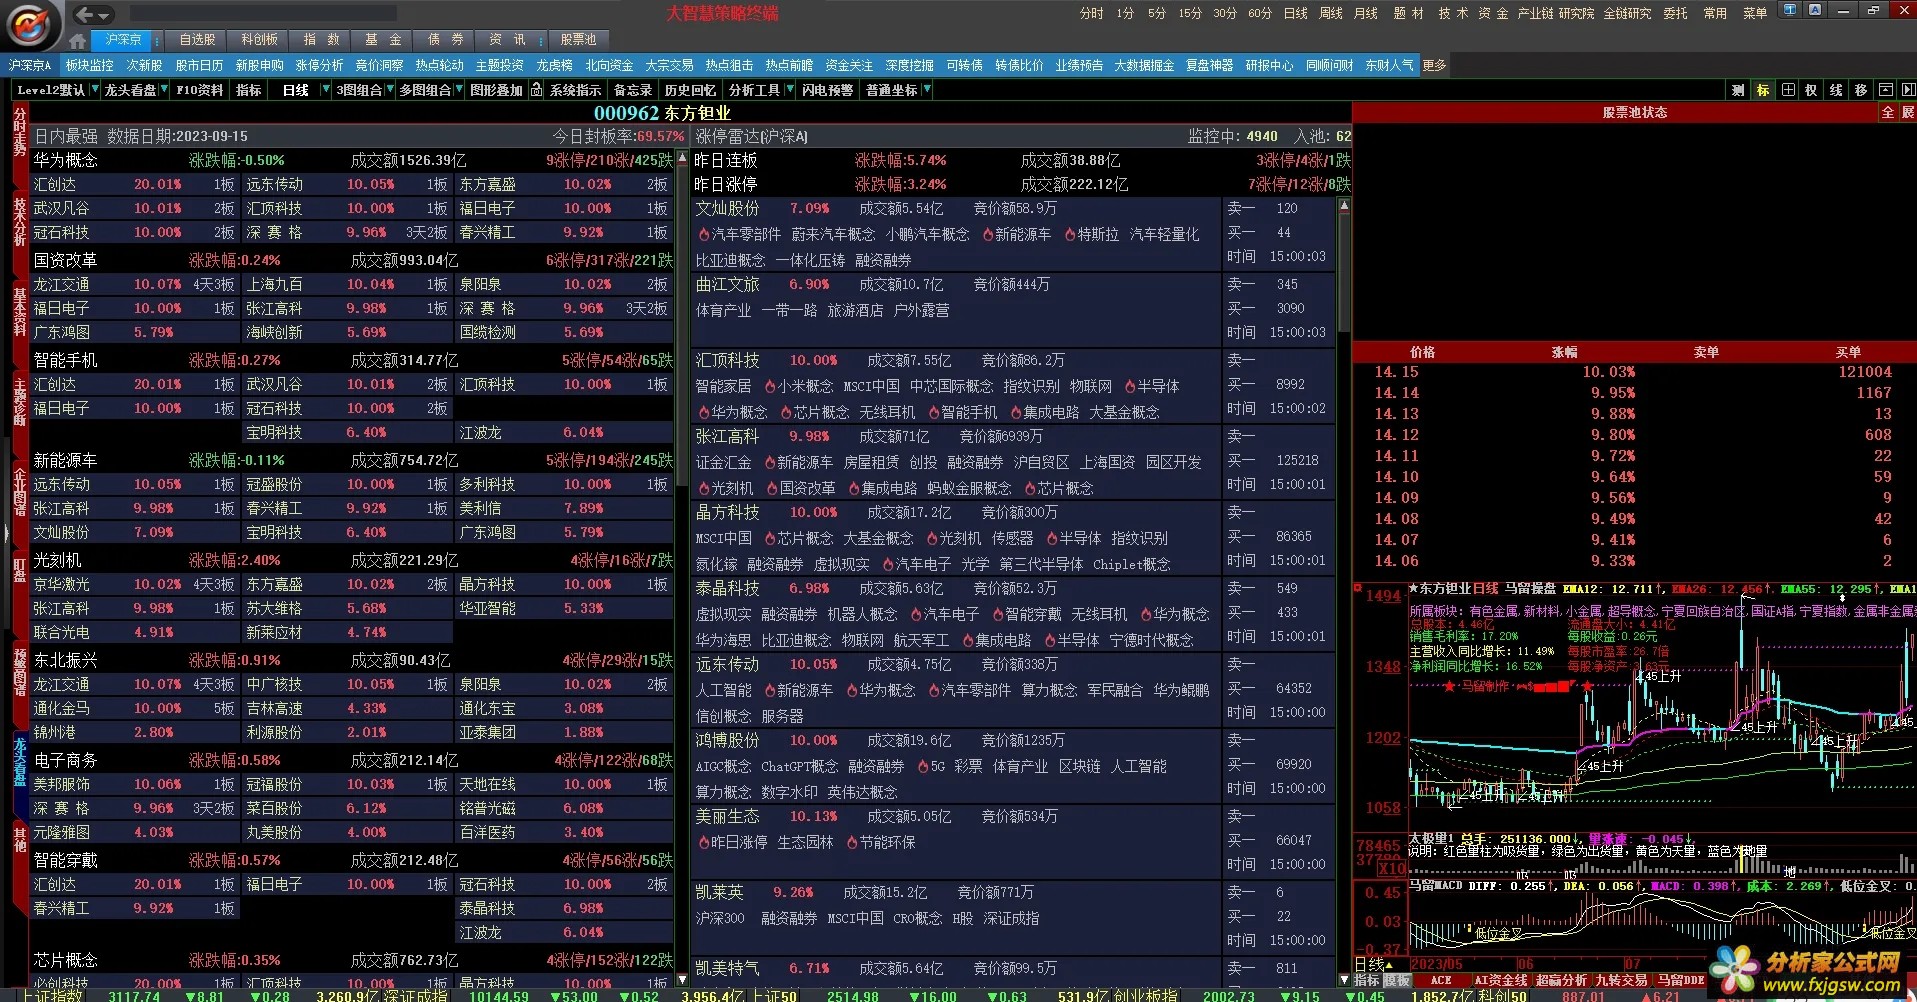Select the 周线 period button
Viewport: 1917px width, 1002px height.
(x=1331, y=13)
